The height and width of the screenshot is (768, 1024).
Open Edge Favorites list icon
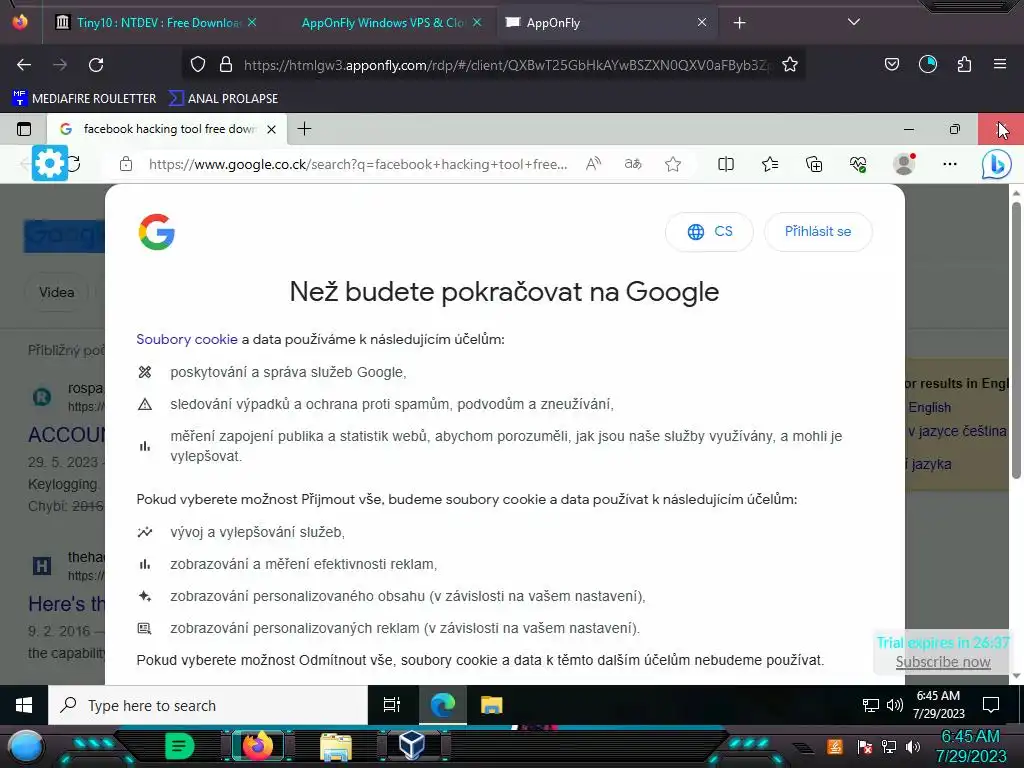coord(770,164)
